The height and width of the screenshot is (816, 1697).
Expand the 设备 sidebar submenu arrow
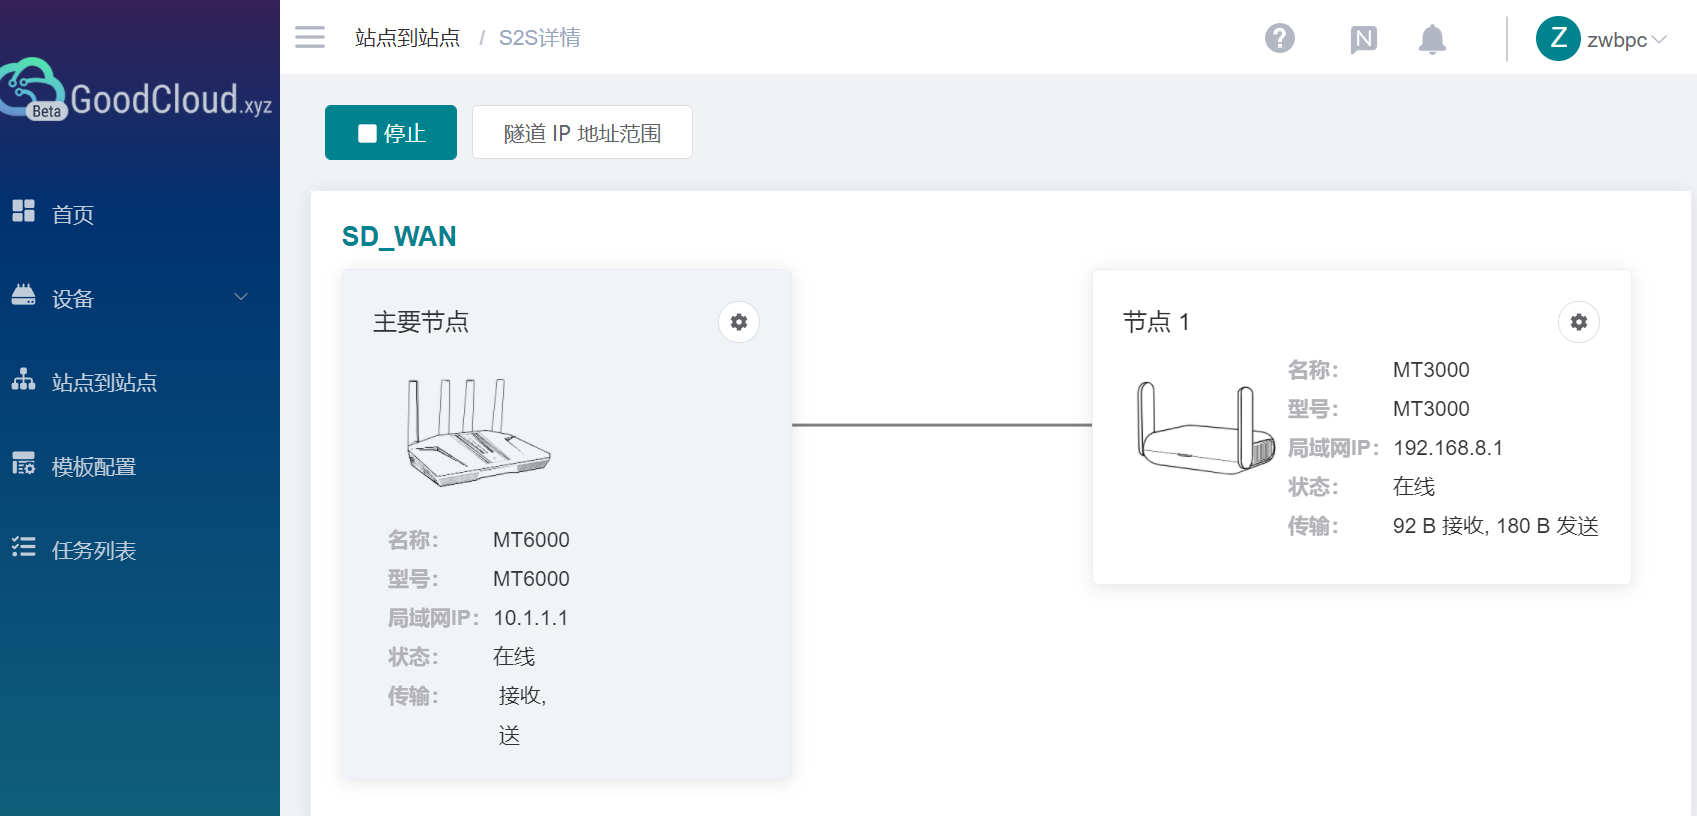[x=241, y=297]
